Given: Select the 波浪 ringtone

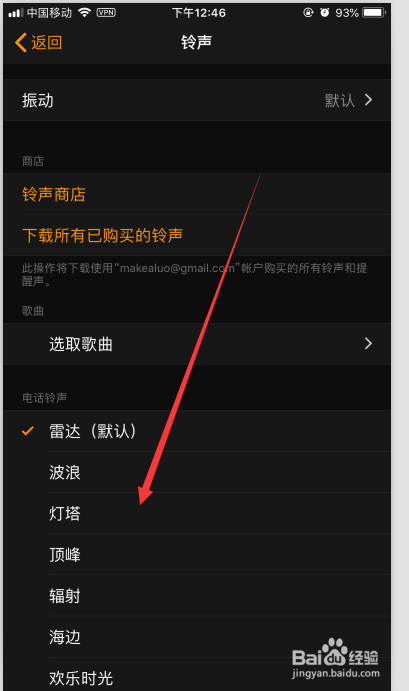Looking at the screenshot, I should tap(197, 472).
